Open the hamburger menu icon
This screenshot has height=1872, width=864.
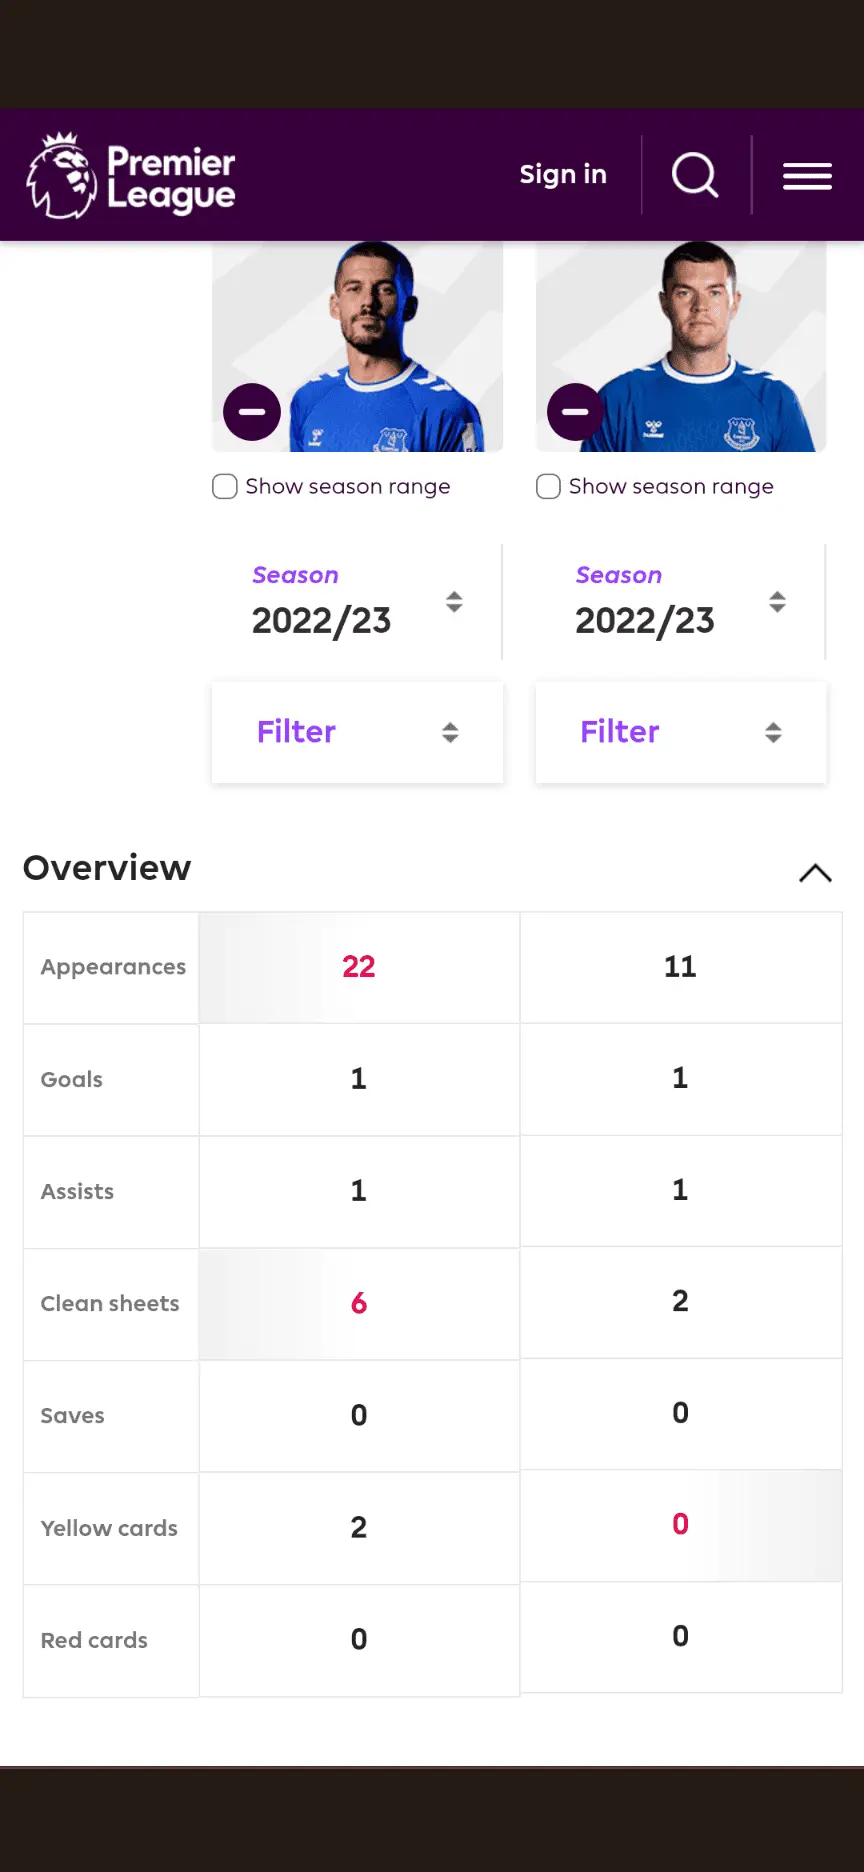click(807, 176)
